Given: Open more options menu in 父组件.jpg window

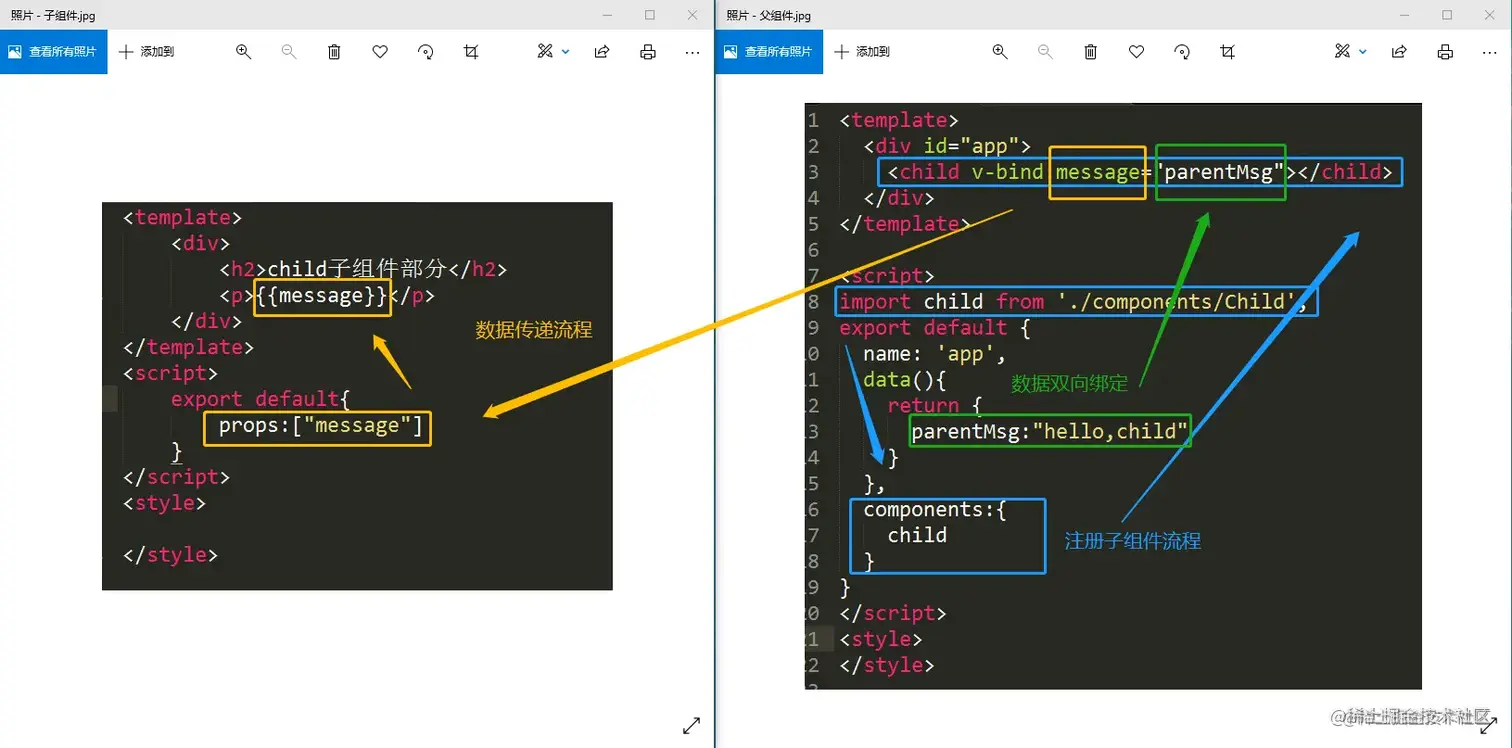Looking at the screenshot, I should click(x=1489, y=52).
